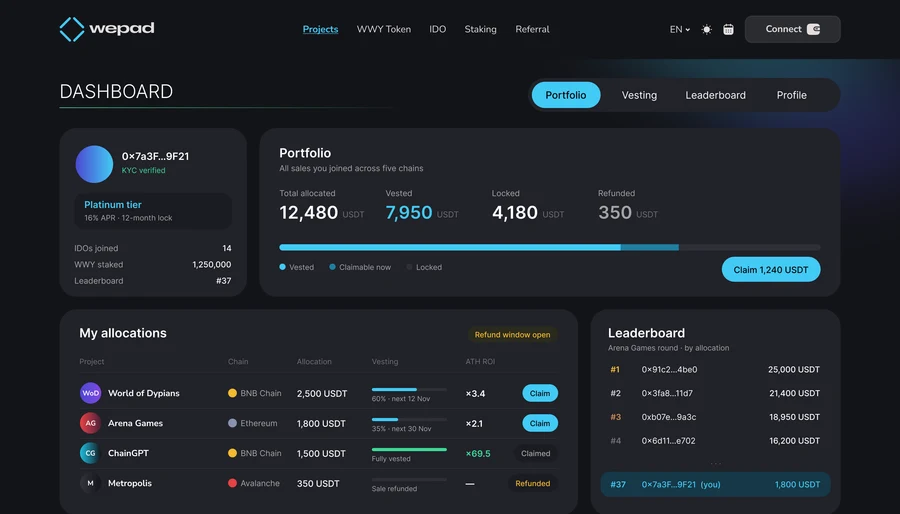Click the Vesting column header
This screenshot has width=900, height=514.
click(385, 361)
